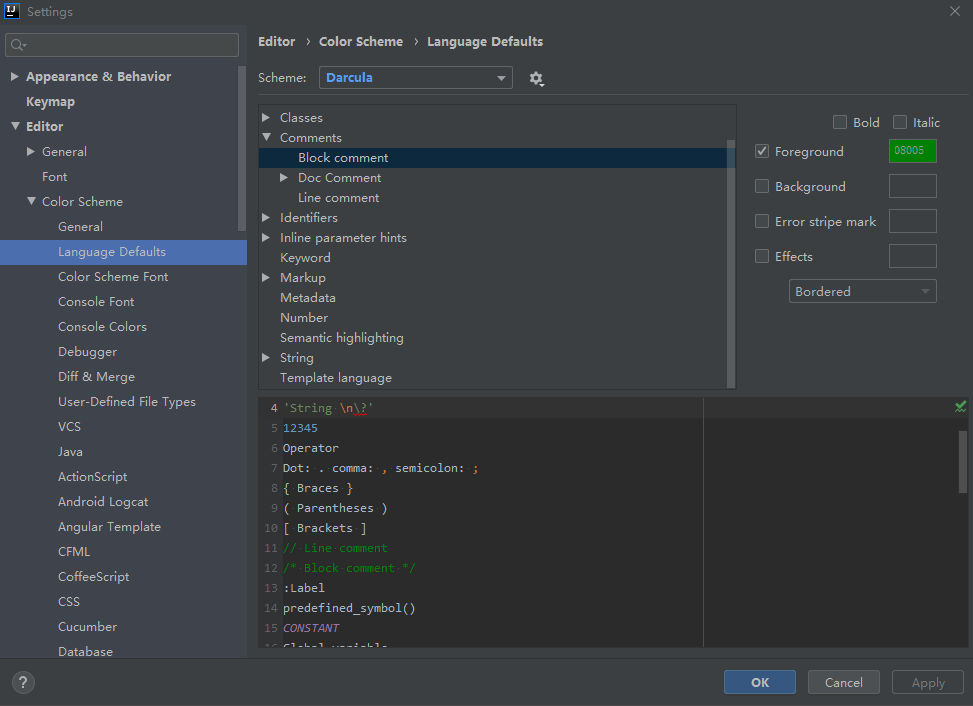This screenshot has height=706, width=973.
Task: Uncheck the Foreground checkbox
Action: tap(762, 151)
